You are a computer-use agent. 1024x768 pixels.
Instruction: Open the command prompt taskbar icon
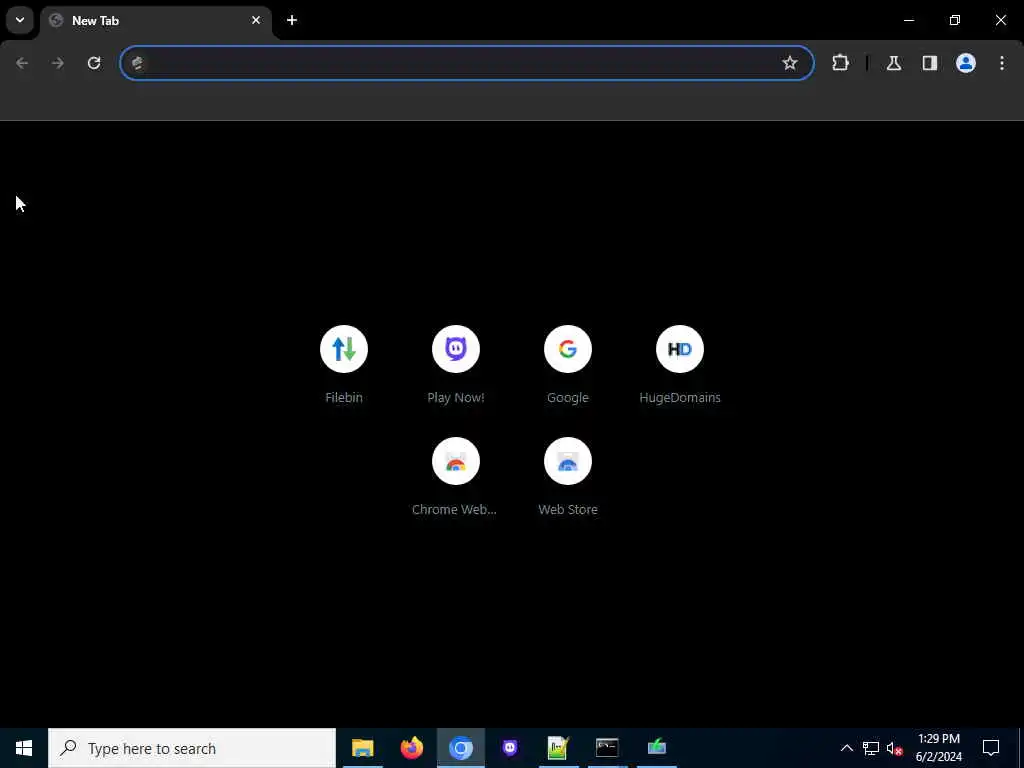tap(607, 748)
